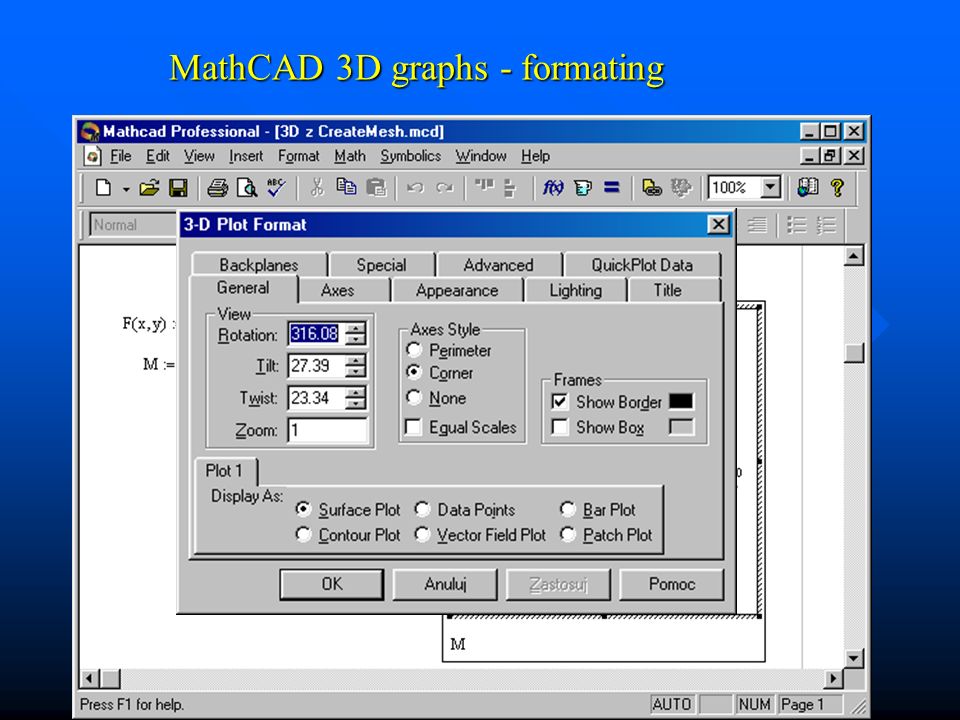Click the bulleted list toolbar icon

click(797, 225)
